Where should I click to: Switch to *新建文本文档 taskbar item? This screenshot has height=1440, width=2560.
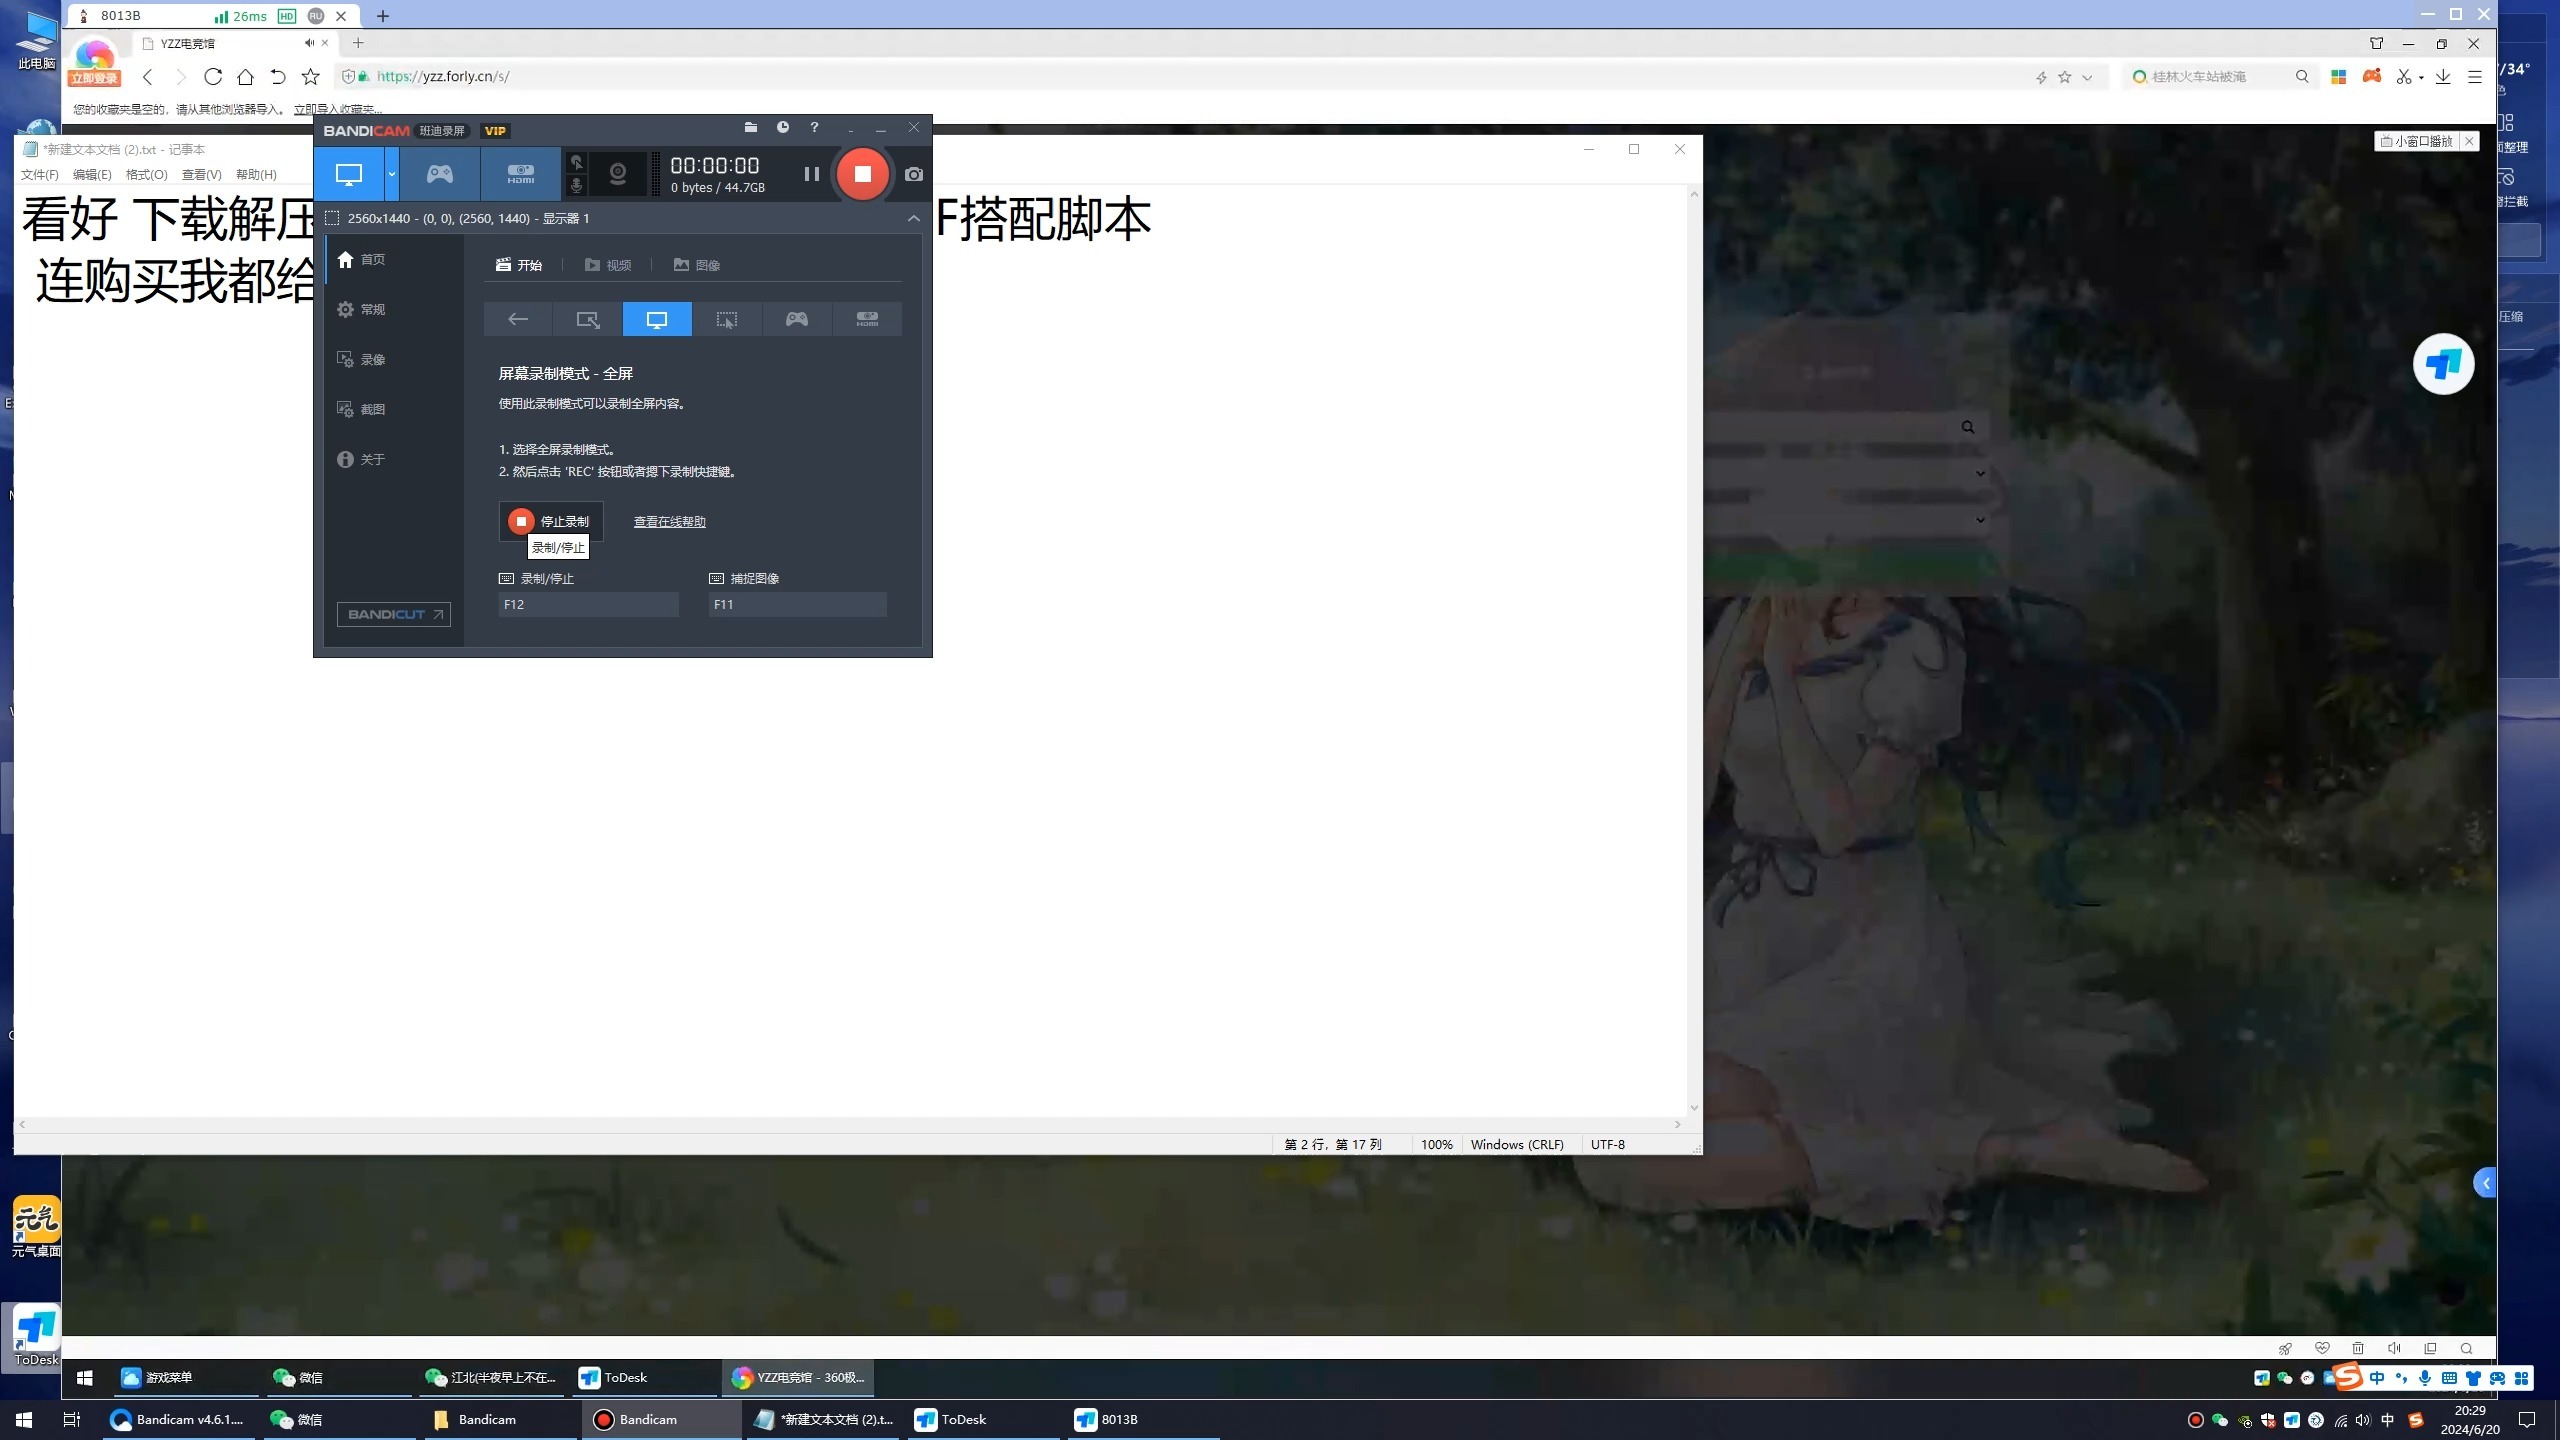coord(824,1419)
